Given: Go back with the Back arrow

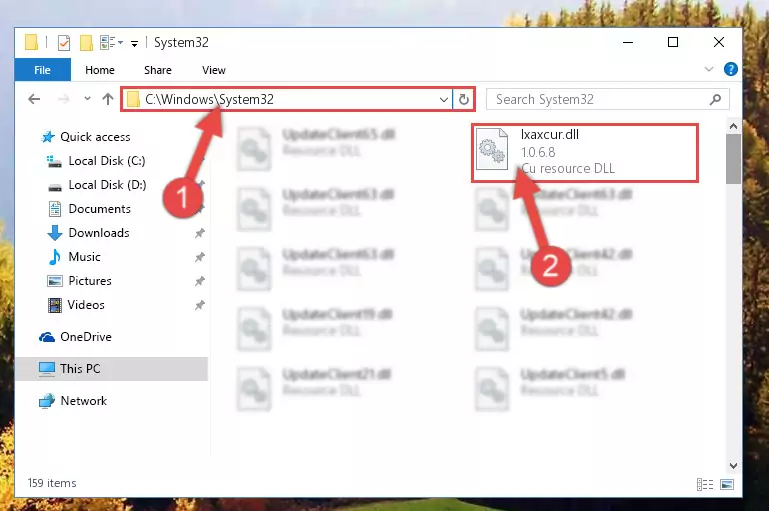Looking at the screenshot, I should pos(34,99).
